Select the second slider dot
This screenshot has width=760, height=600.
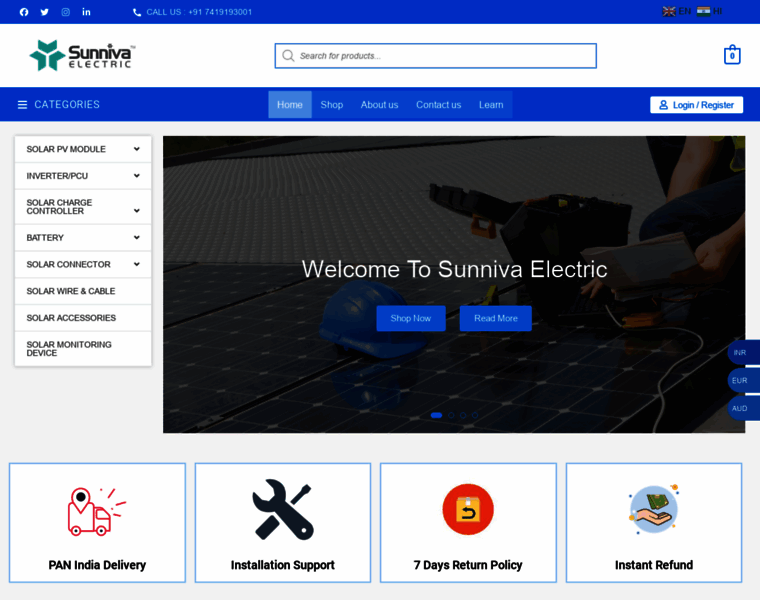point(451,415)
